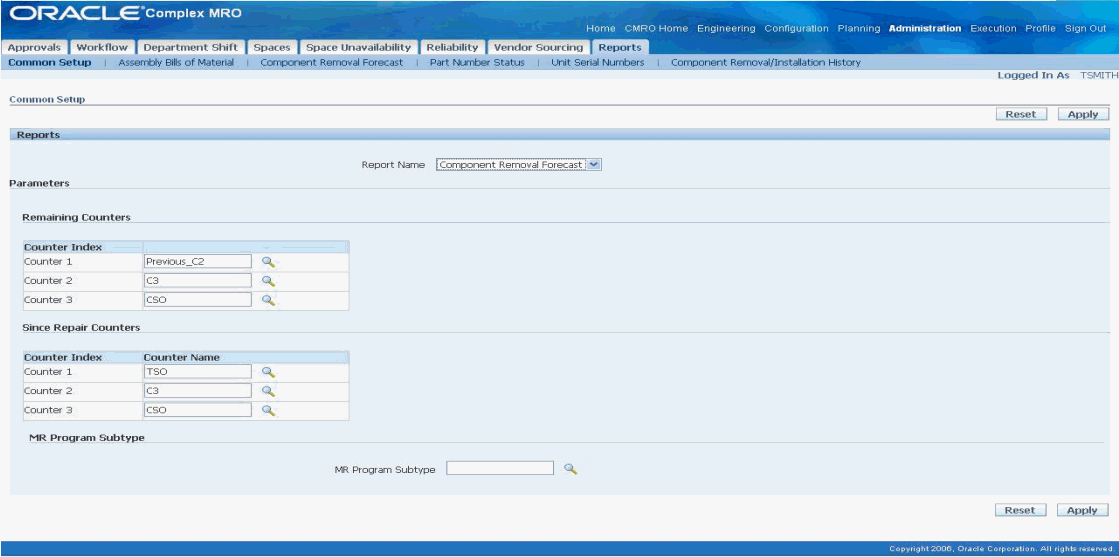1119x557 pixels.
Task: Click the top Apply button
Action: [x=1083, y=114]
